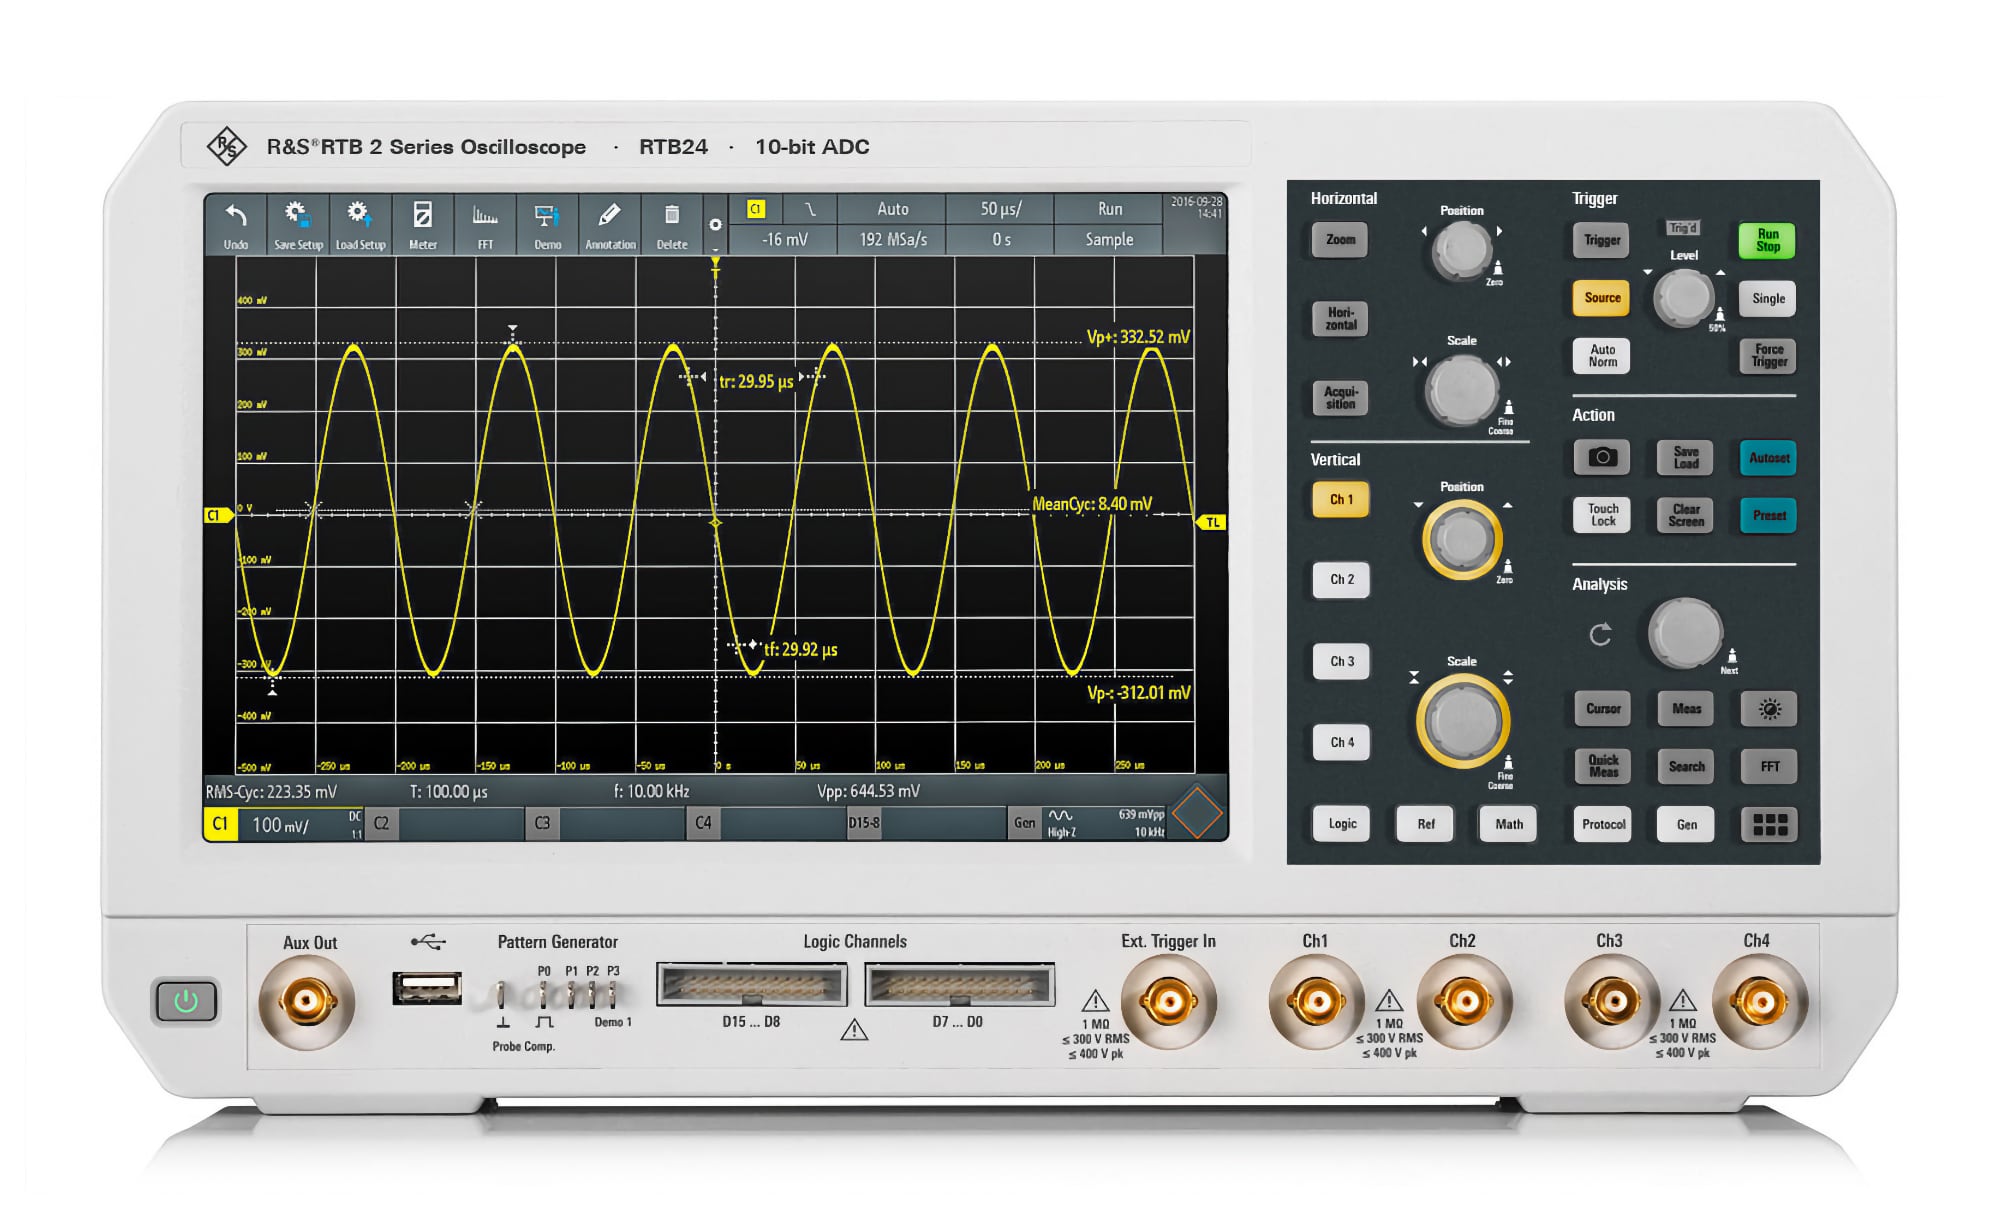Open the C1 100 mV/ channel settings
2000x1216 pixels.
(x=284, y=824)
